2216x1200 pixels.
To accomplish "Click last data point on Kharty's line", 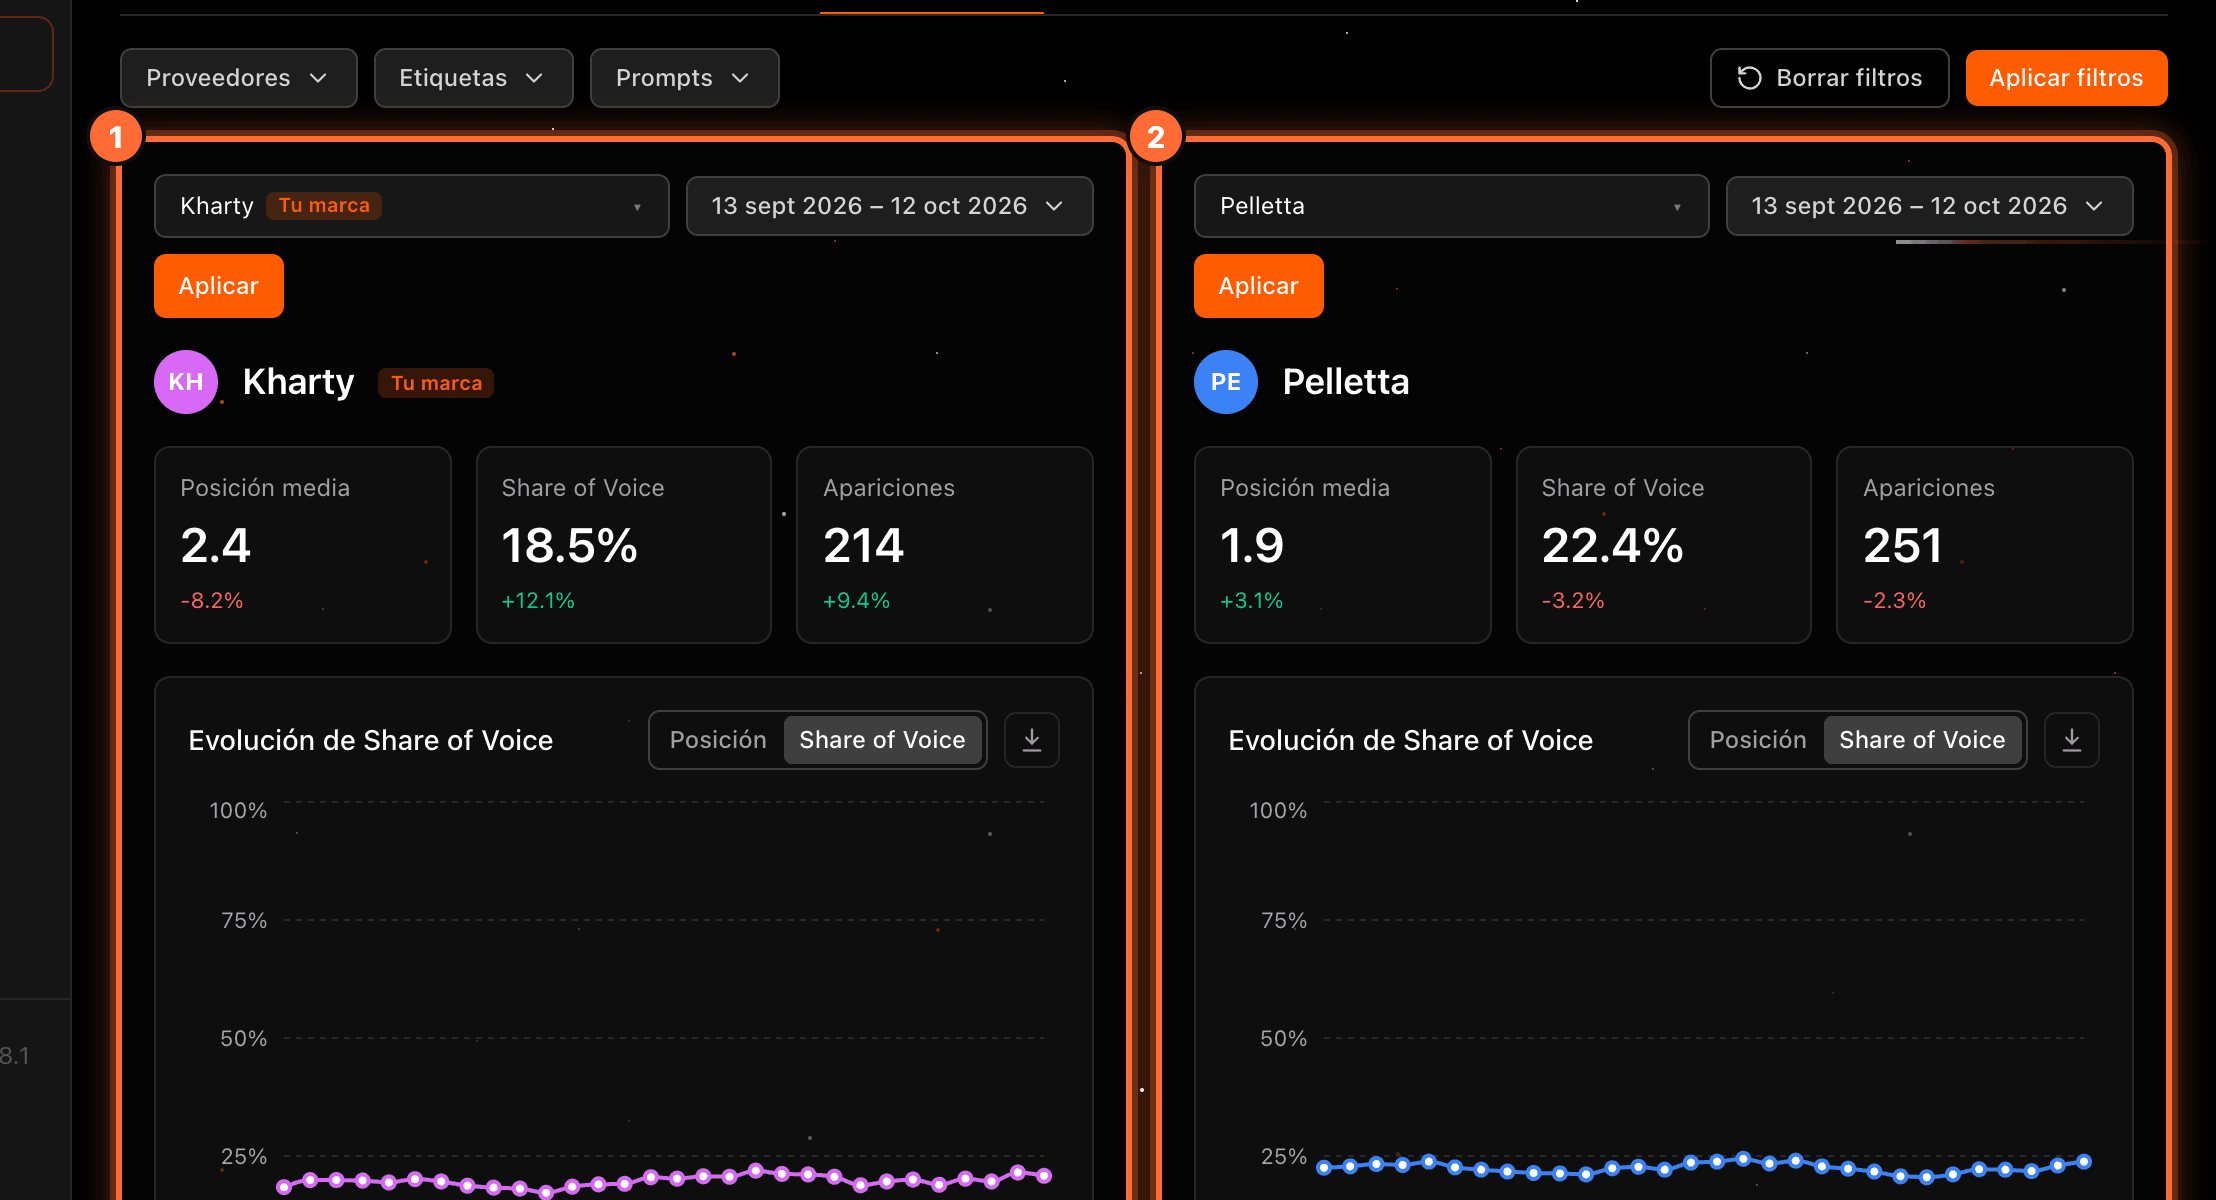I will (x=1044, y=1176).
